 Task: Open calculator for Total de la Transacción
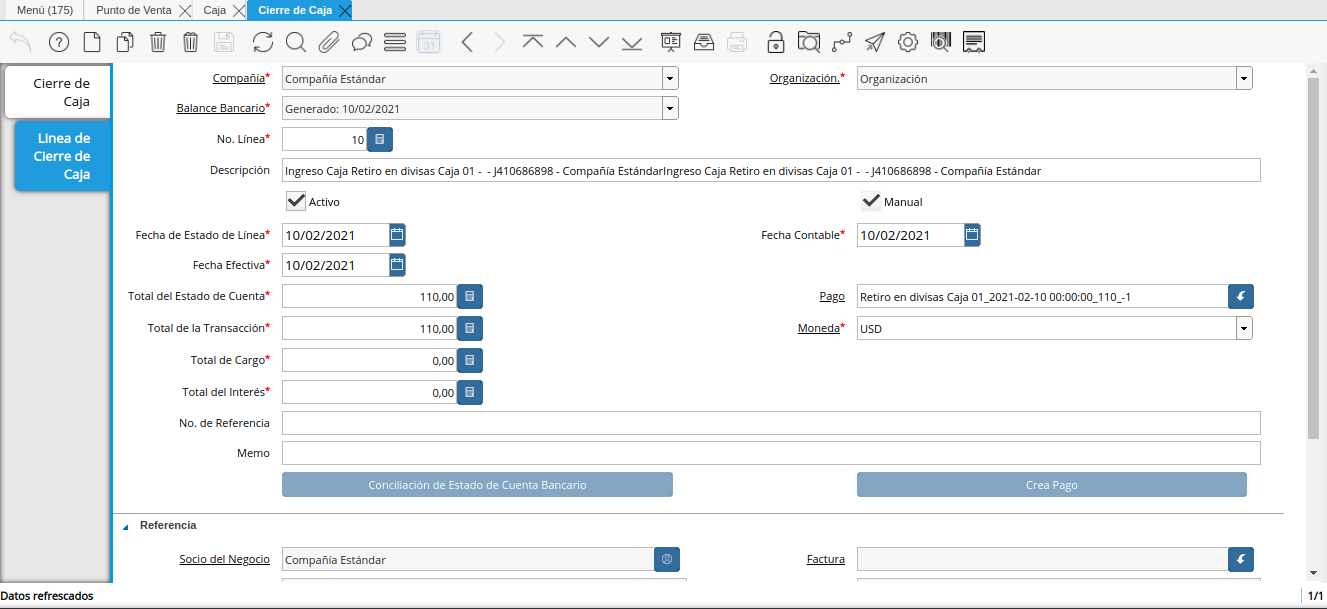pyautogui.click(x=470, y=328)
